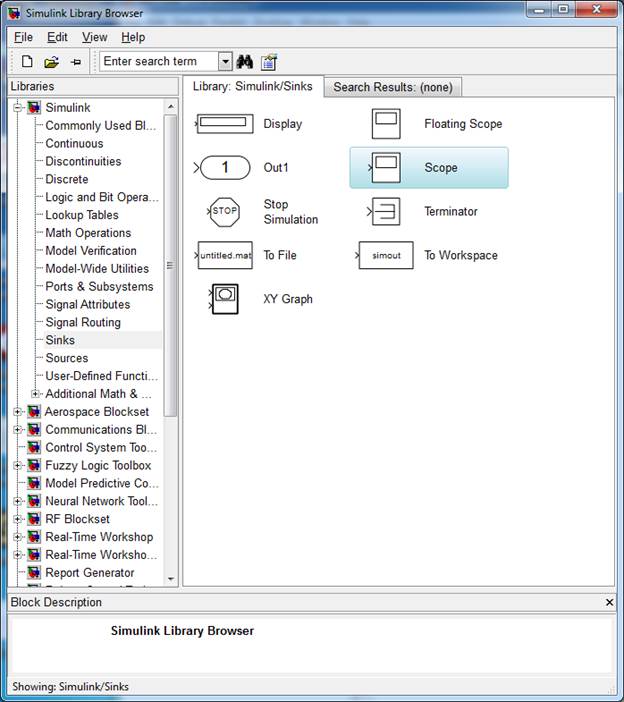
Task: Click the Libraries tree scrollbar thumb
Action: [x=170, y=265]
